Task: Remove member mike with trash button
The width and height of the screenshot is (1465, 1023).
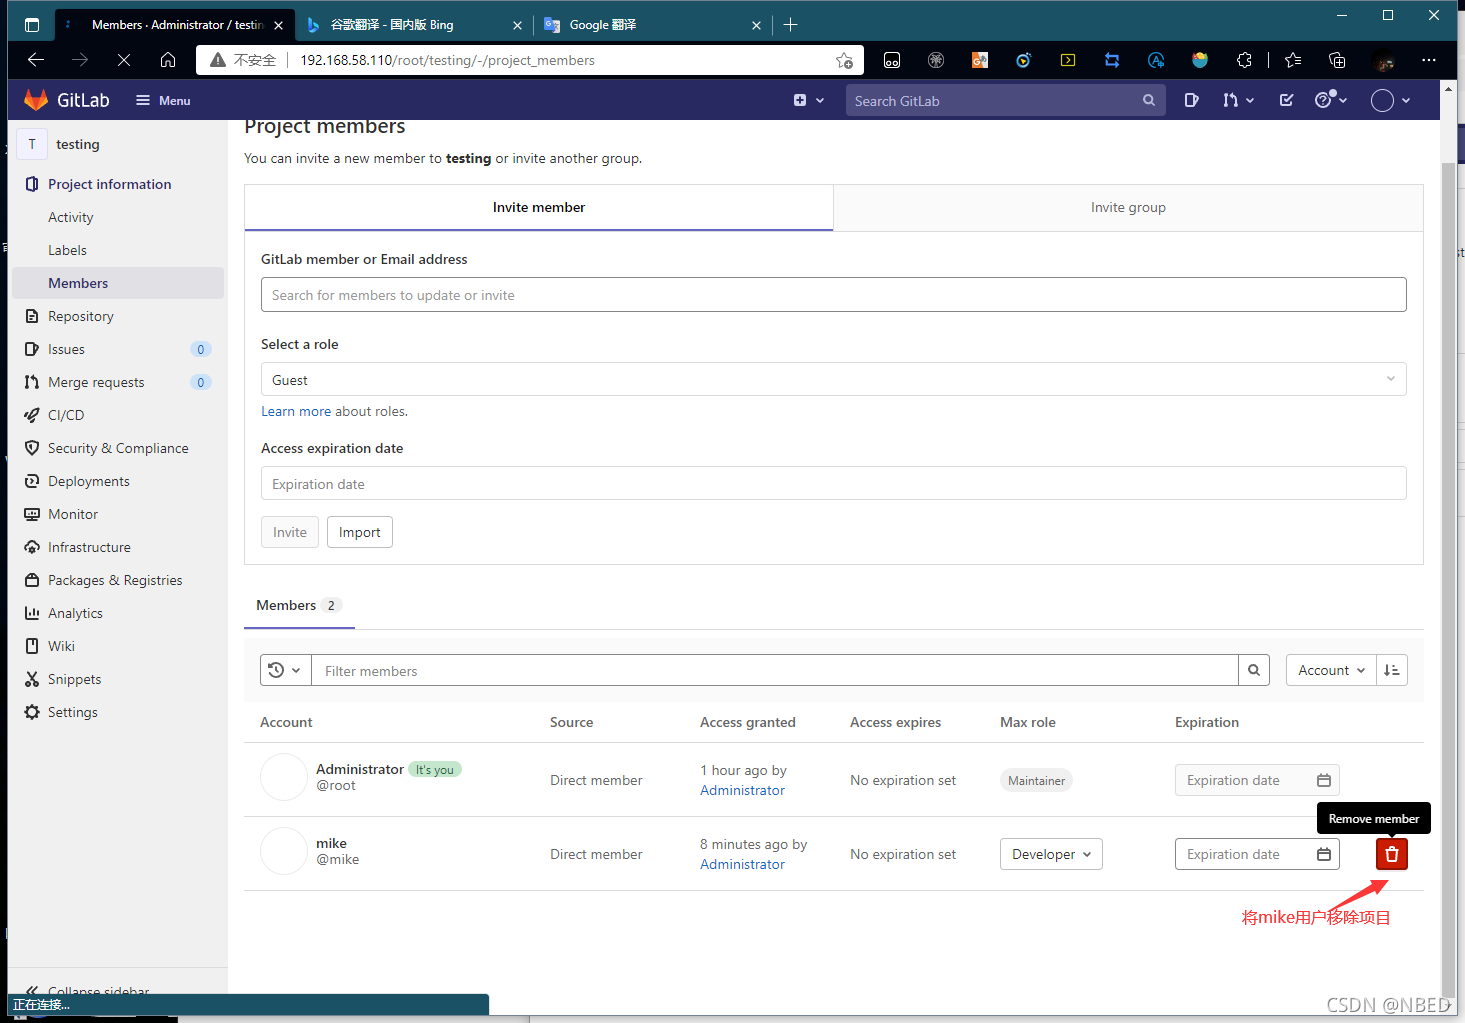Action: (1392, 854)
